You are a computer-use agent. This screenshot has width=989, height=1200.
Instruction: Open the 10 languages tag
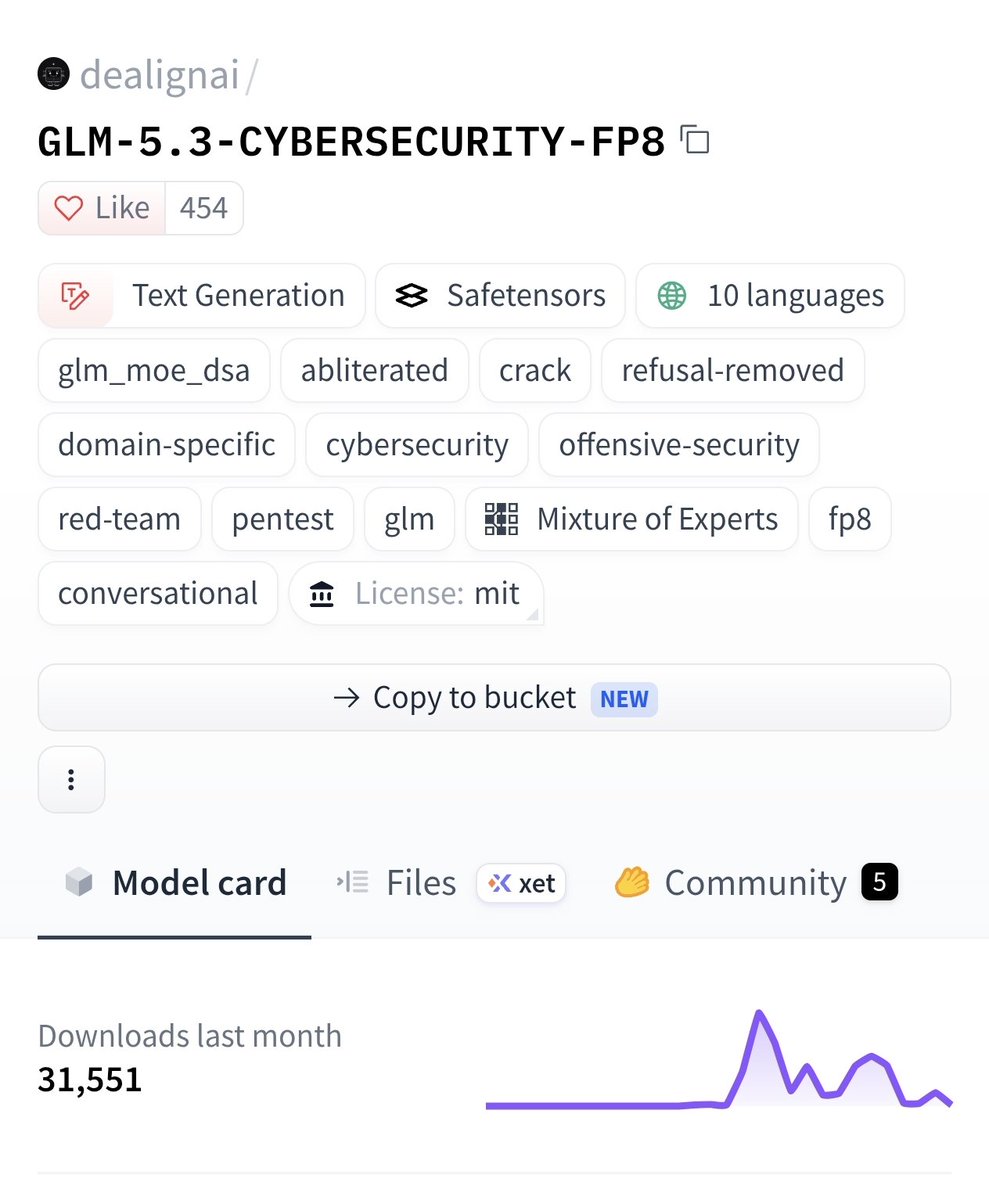[770, 296]
